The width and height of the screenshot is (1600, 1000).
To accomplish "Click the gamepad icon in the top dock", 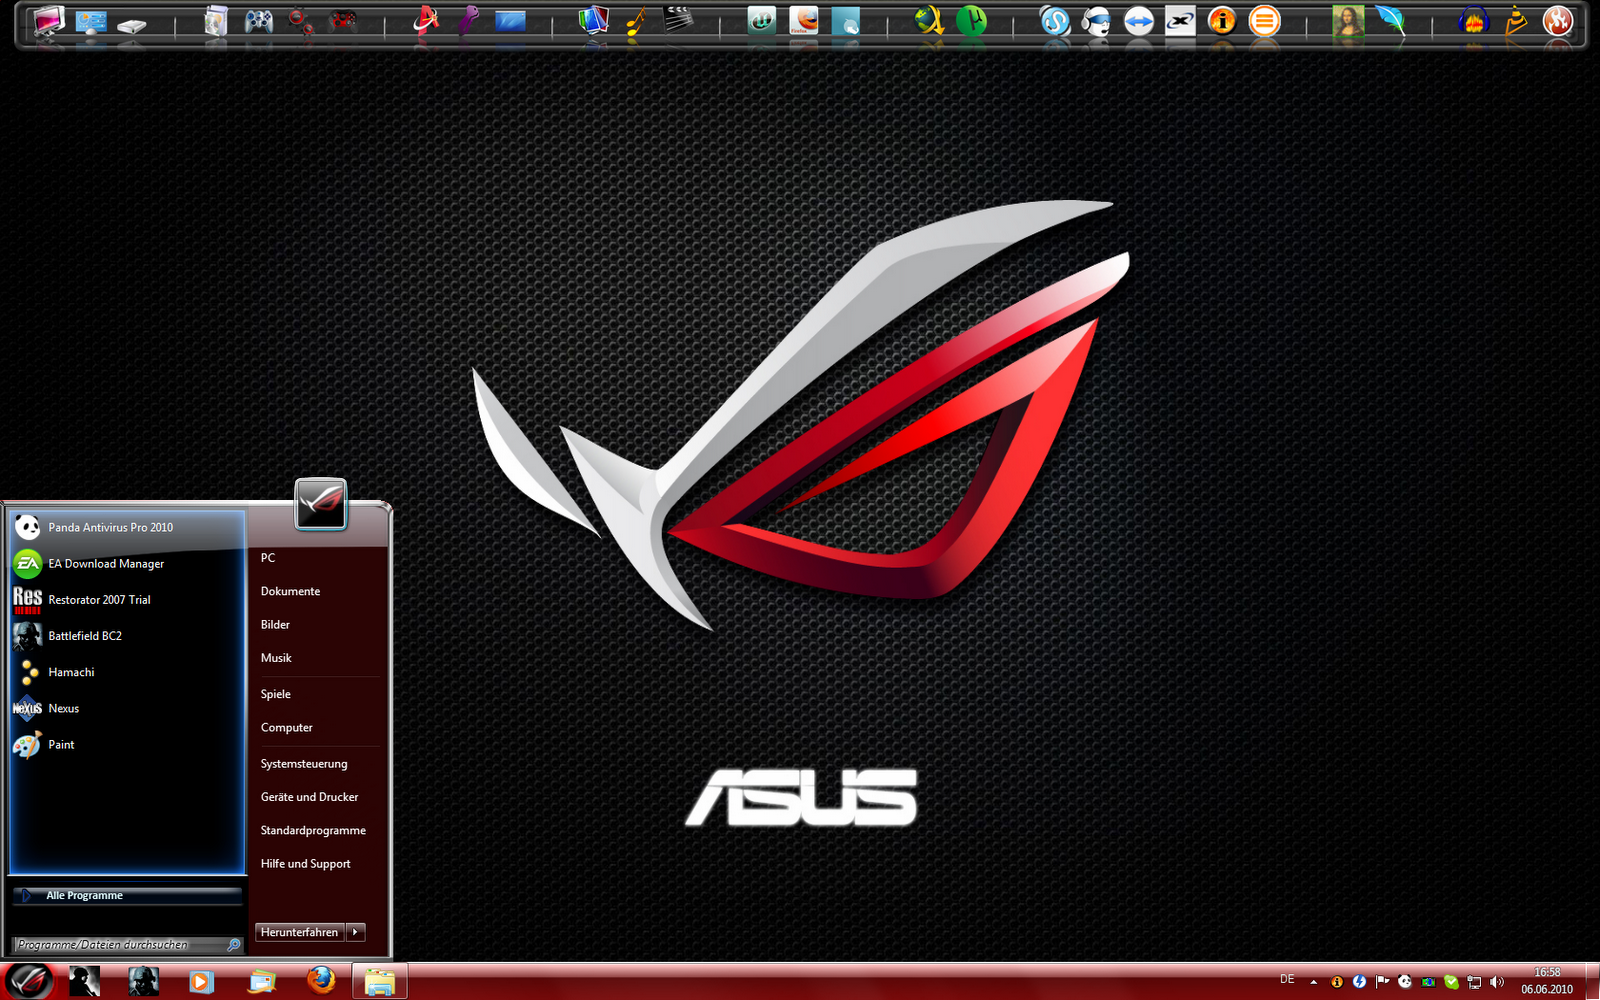I will (259, 20).
